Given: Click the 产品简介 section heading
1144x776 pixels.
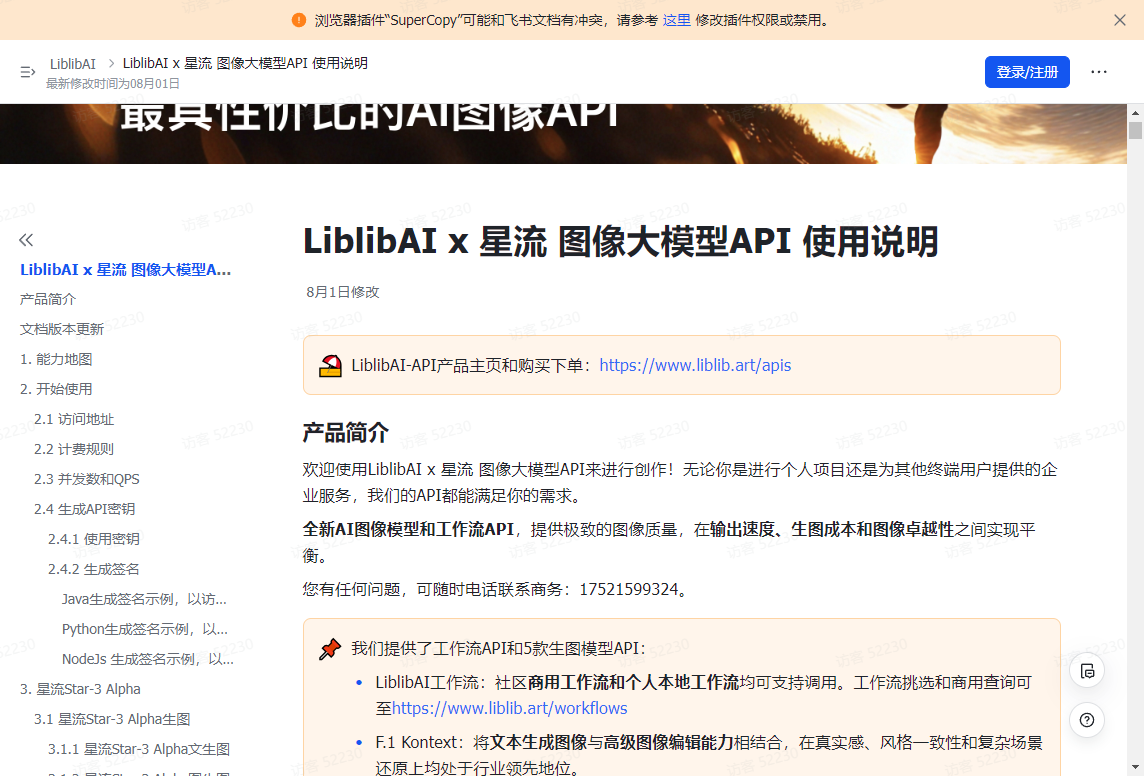Looking at the screenshot, I should click(346, 432).
